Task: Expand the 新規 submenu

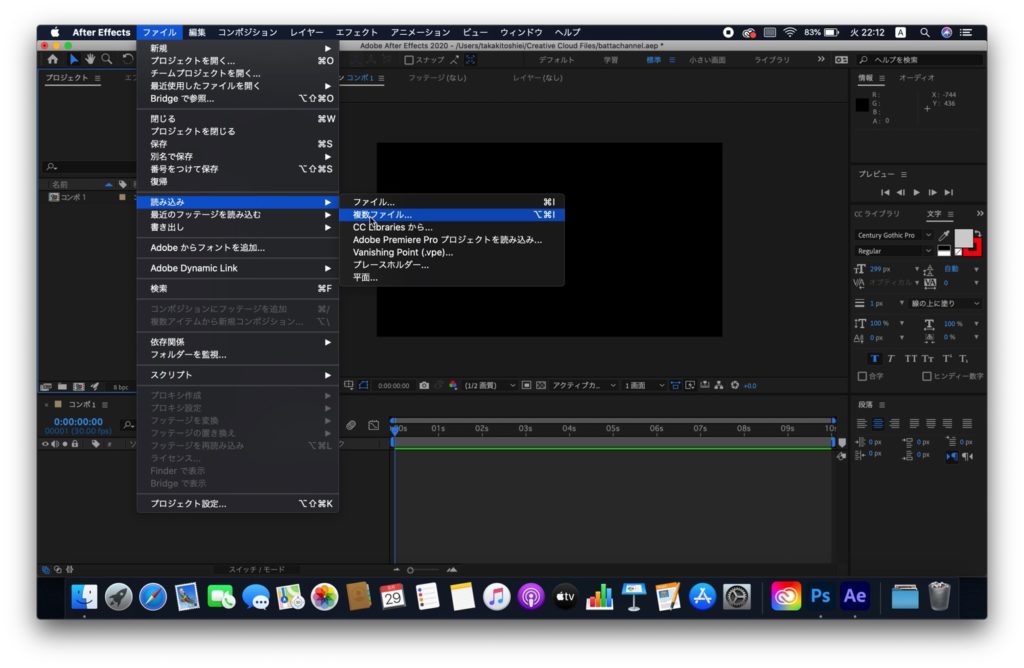Action: point(238,48)
